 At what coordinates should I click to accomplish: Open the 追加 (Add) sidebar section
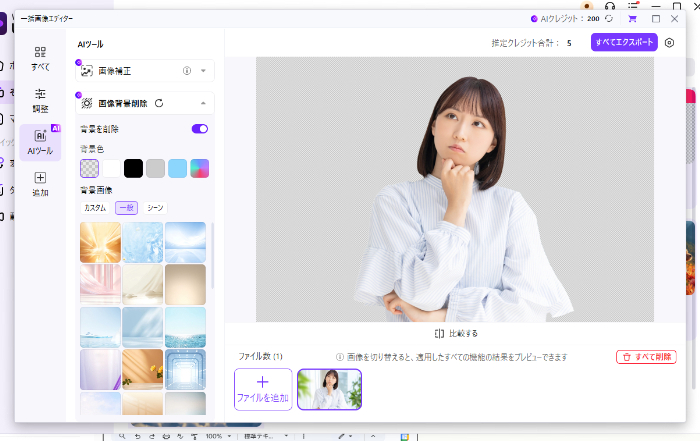40,184
